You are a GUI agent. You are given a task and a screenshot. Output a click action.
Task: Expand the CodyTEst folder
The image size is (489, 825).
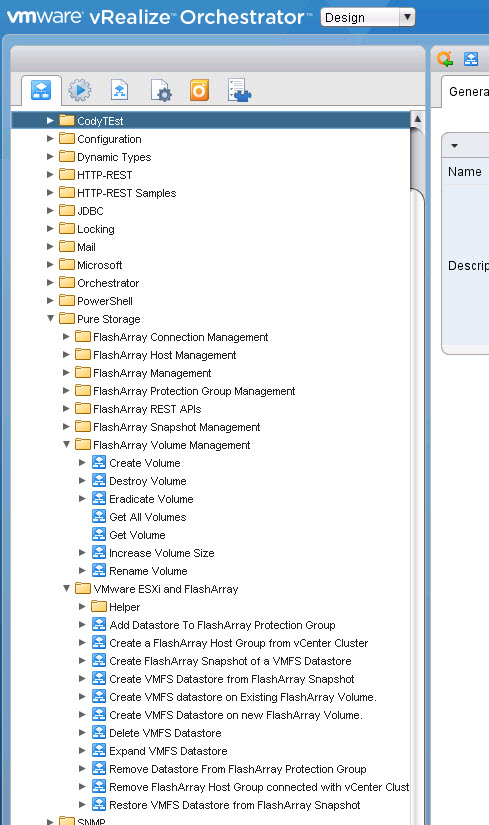click(50, 120)
